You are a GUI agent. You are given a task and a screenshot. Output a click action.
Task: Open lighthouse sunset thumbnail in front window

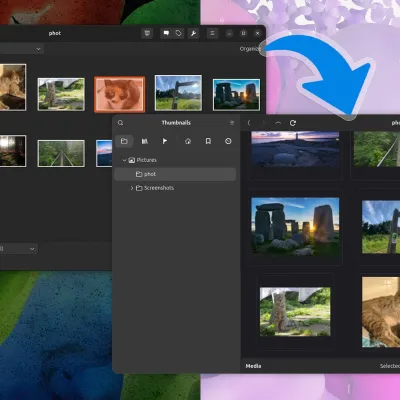[x=295, y=149]
